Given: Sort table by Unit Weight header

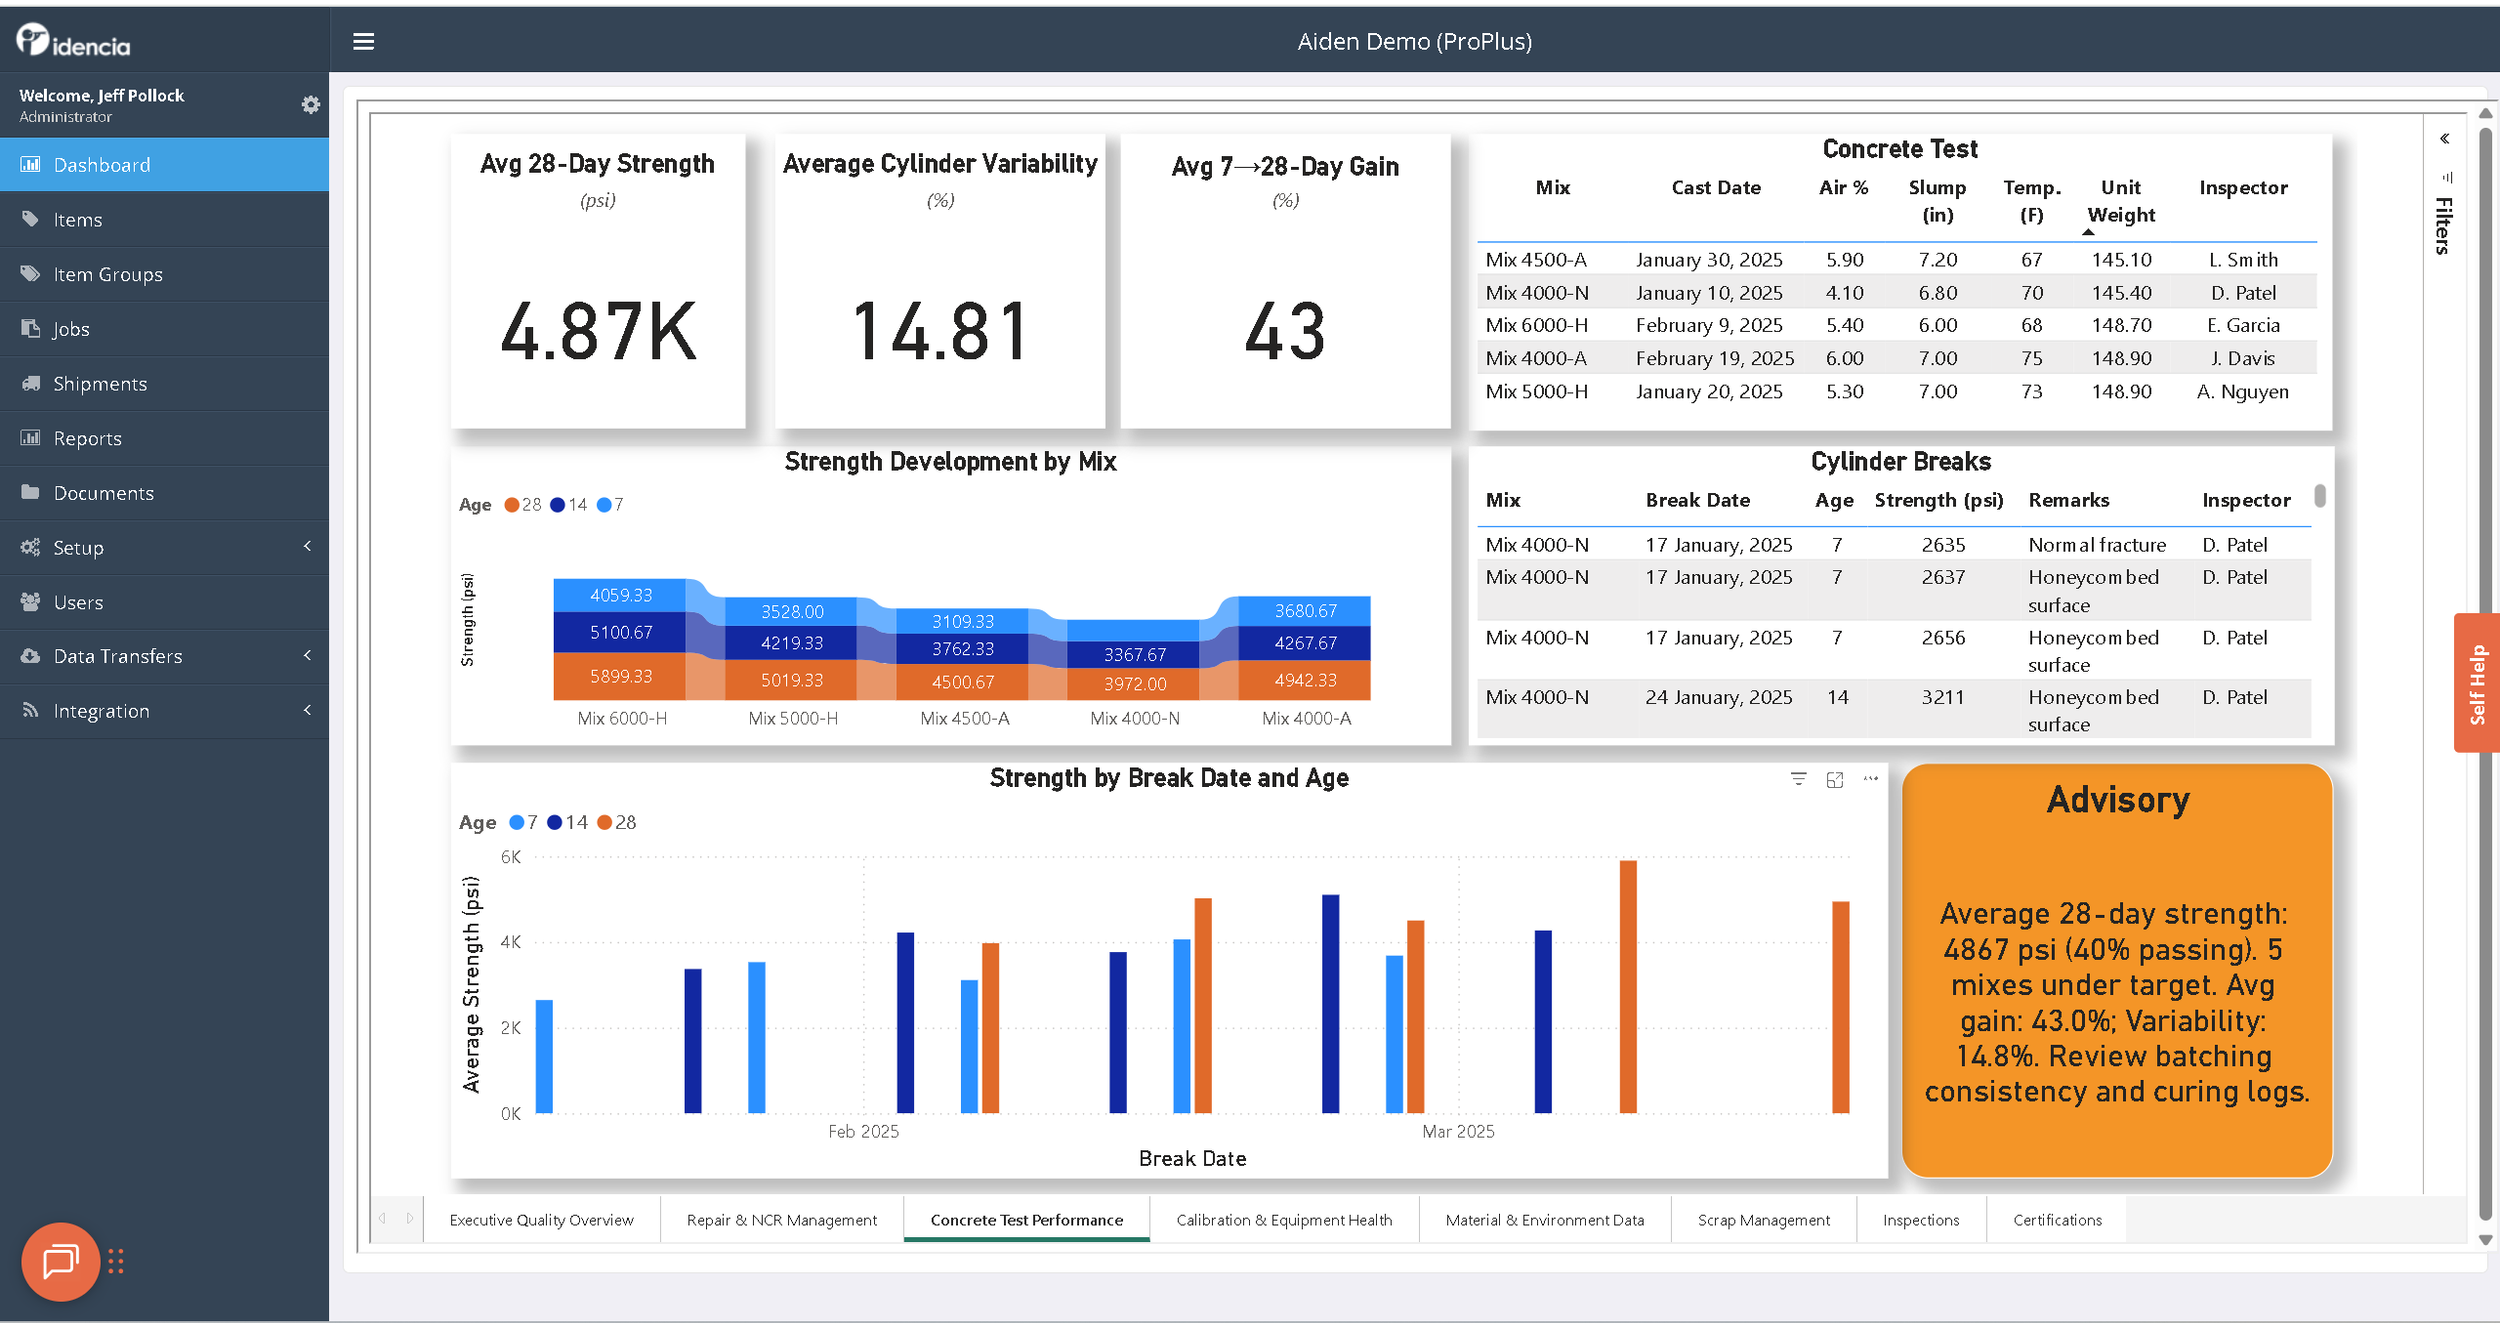Looking at the screenshot, I should pos(2120,201).
